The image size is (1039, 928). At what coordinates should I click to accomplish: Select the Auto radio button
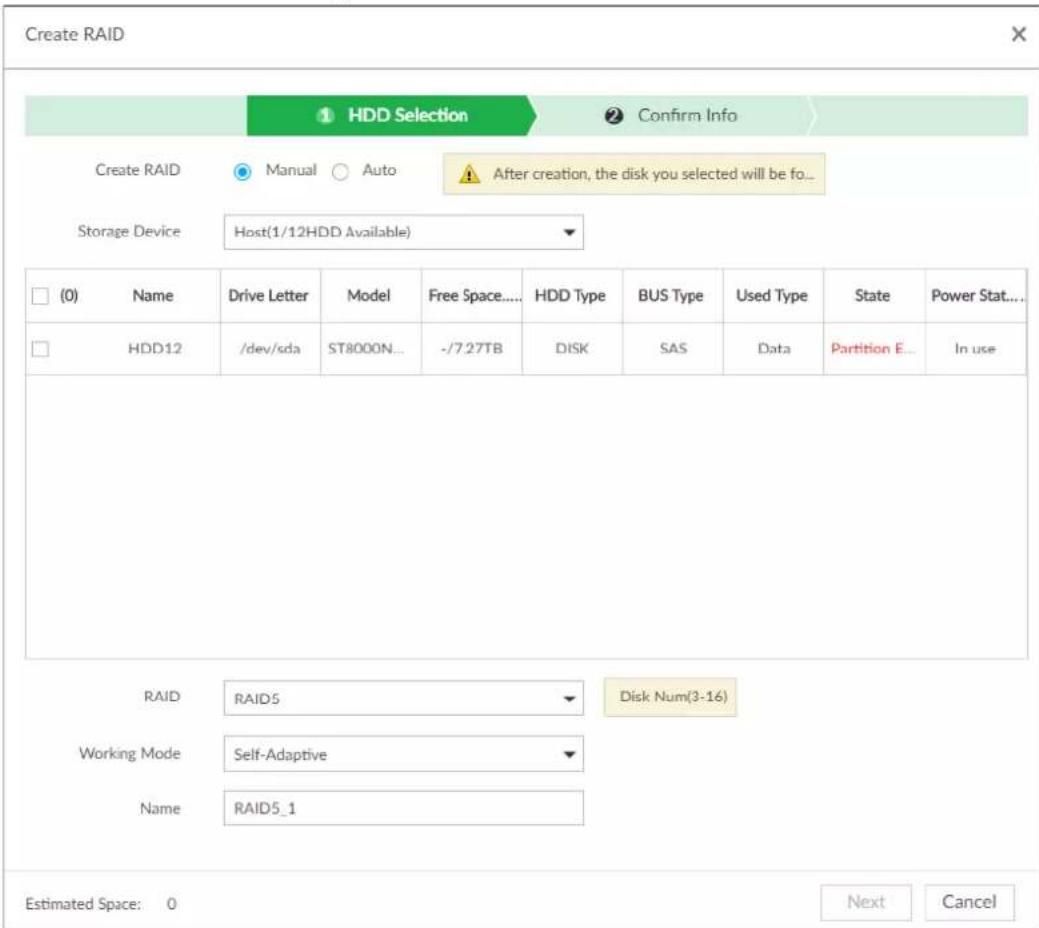341,172
